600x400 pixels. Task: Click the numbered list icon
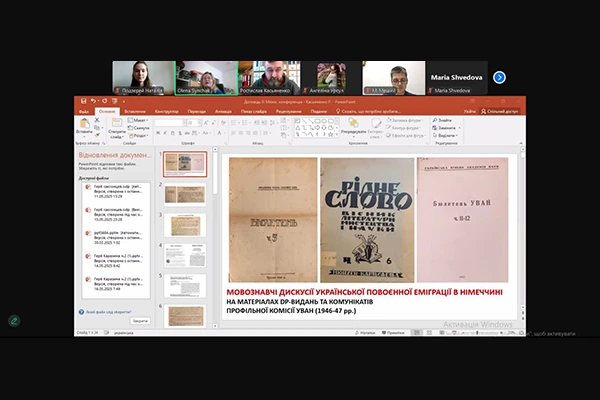point(245,123)
